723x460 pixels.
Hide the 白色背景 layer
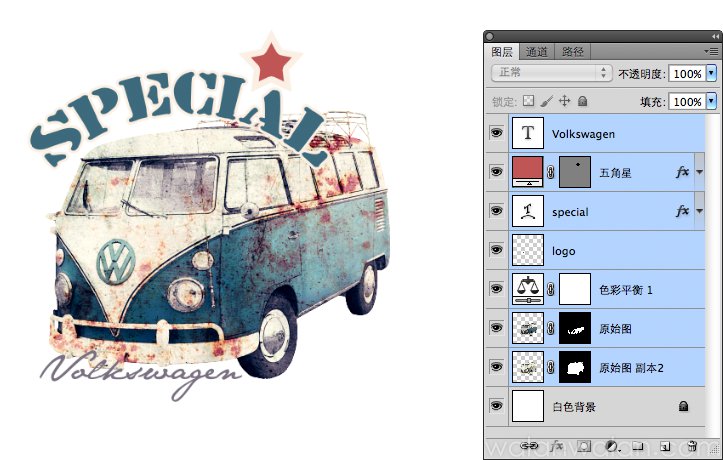point(496,406)
